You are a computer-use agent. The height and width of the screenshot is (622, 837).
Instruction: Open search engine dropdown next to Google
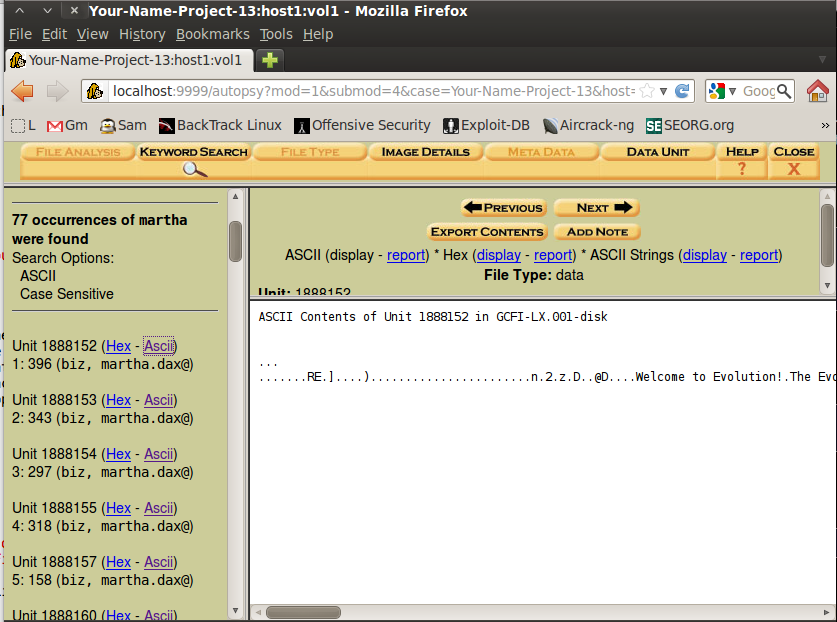click(x=732, y=91)
